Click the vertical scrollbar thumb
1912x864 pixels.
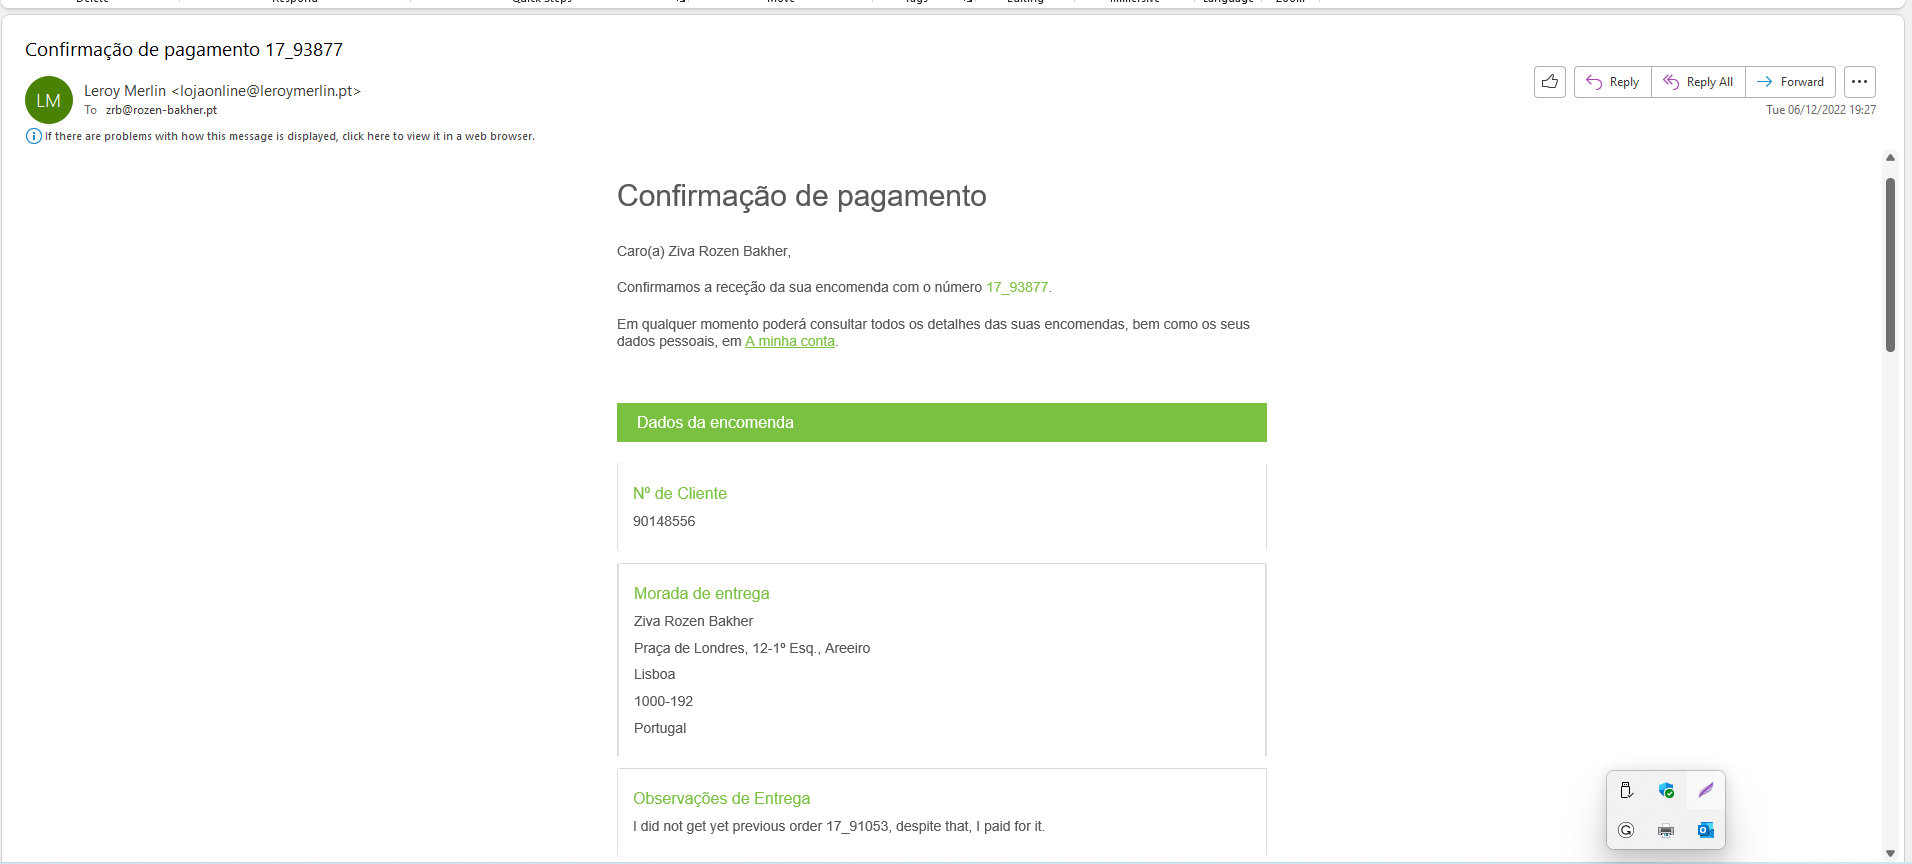click(1890, 265)
